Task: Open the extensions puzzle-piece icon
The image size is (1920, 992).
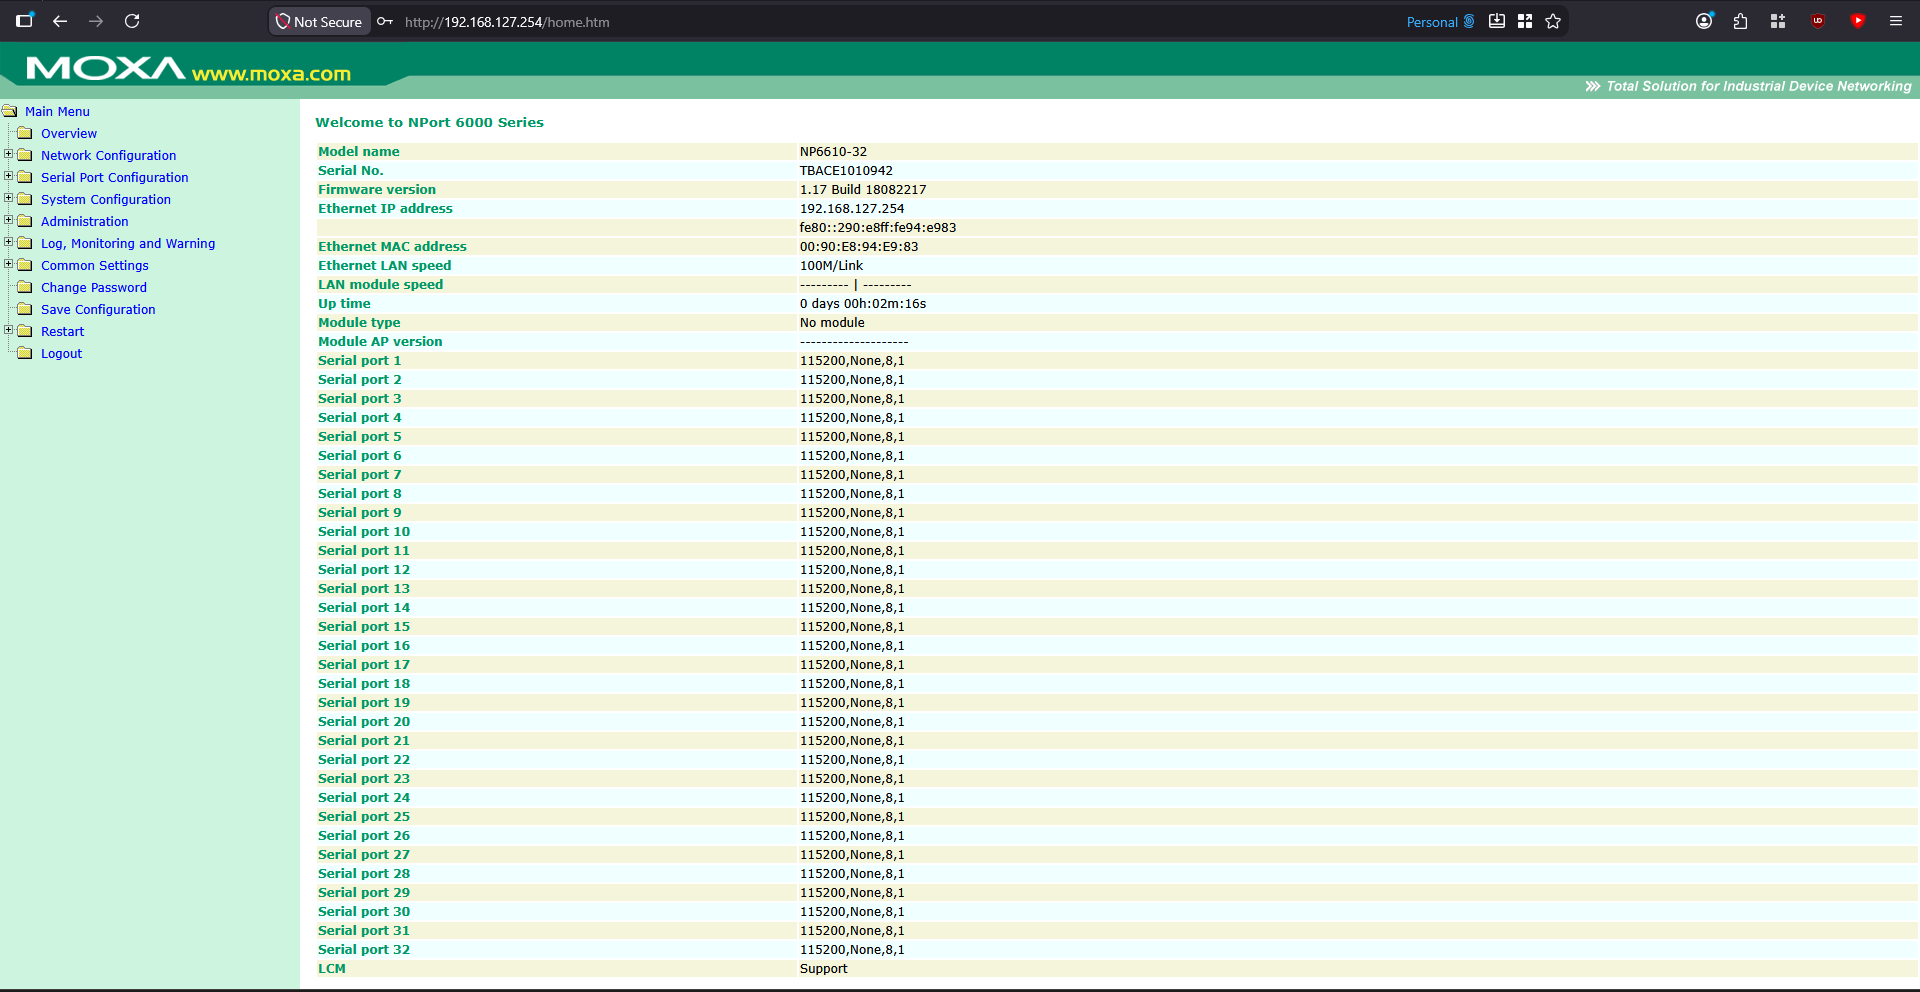Action: [1740, 21]
